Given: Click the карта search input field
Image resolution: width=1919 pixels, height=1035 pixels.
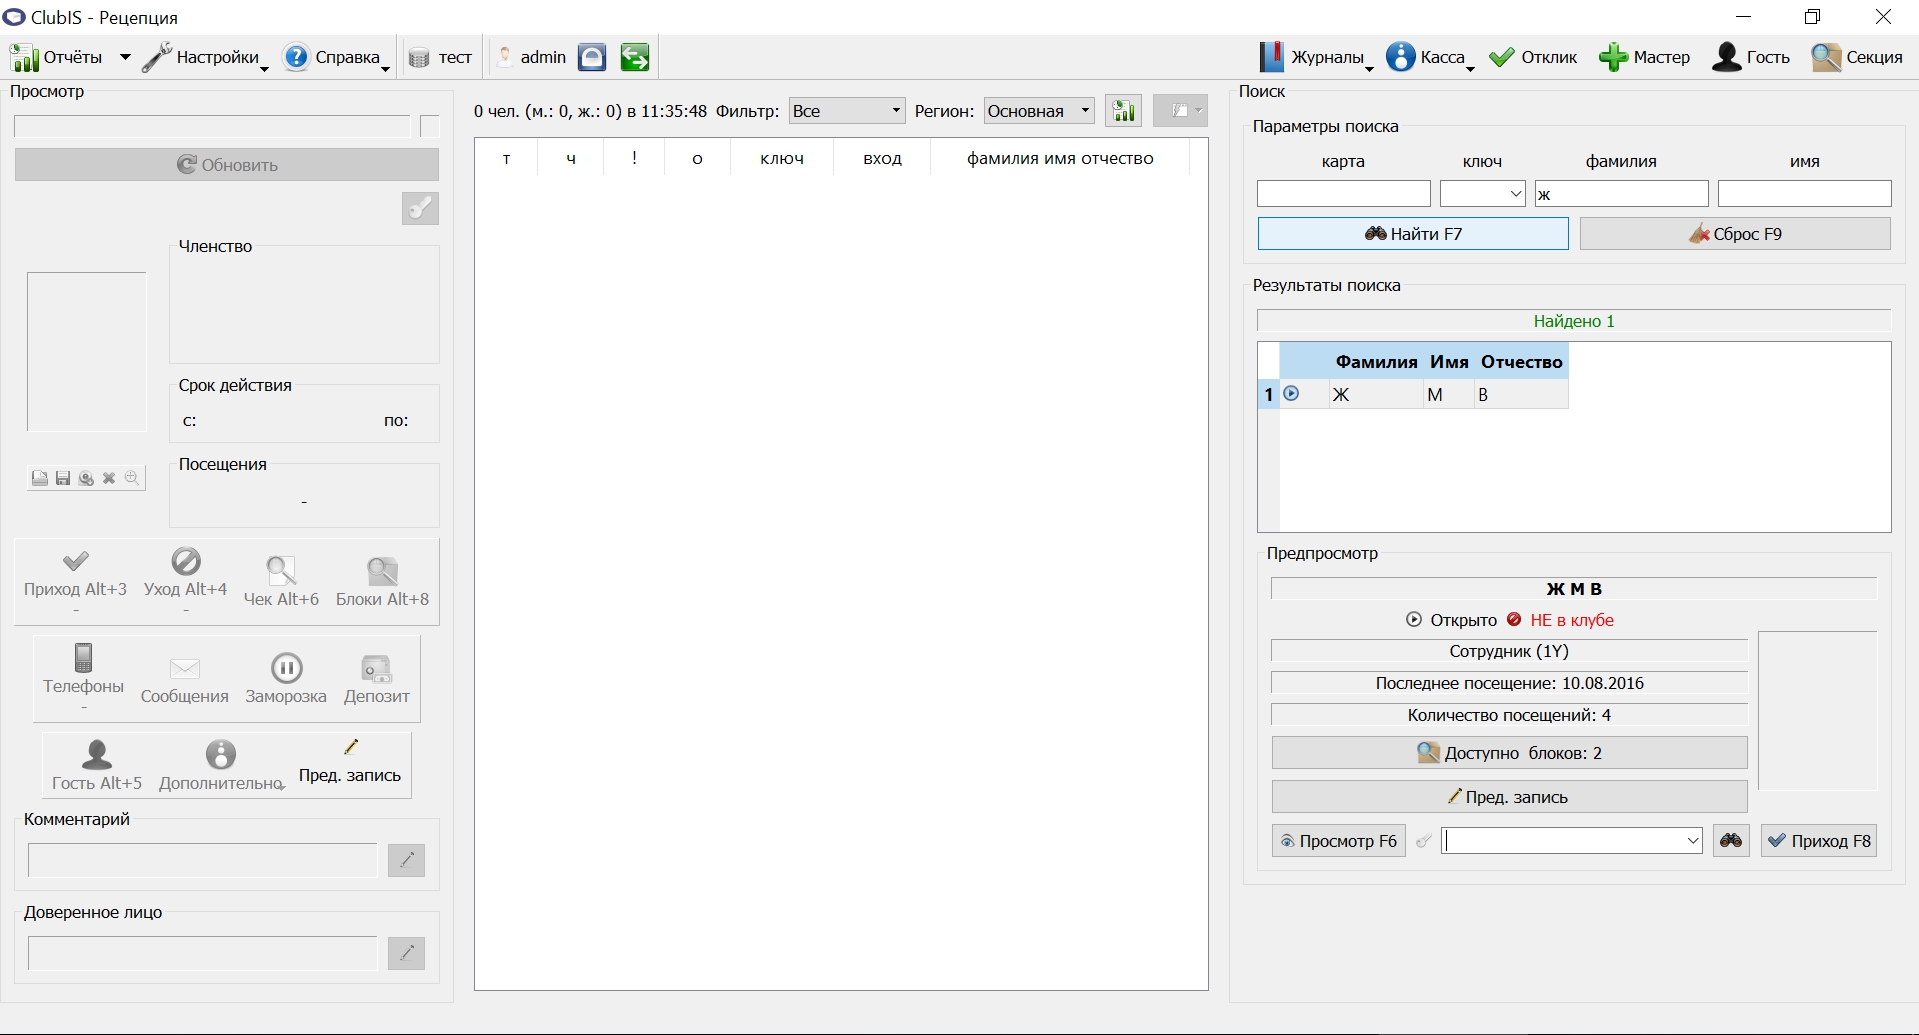Looking at the screenshot, I should coord(1343,193).
